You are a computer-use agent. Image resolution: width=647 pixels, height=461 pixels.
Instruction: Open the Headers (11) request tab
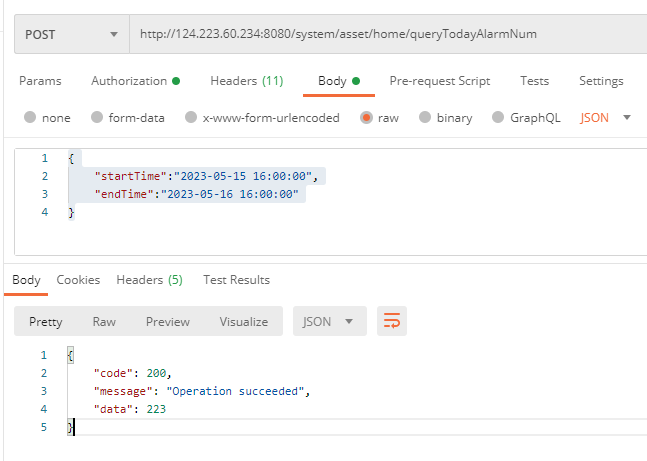pyautogui.click(x=246, y=81)
